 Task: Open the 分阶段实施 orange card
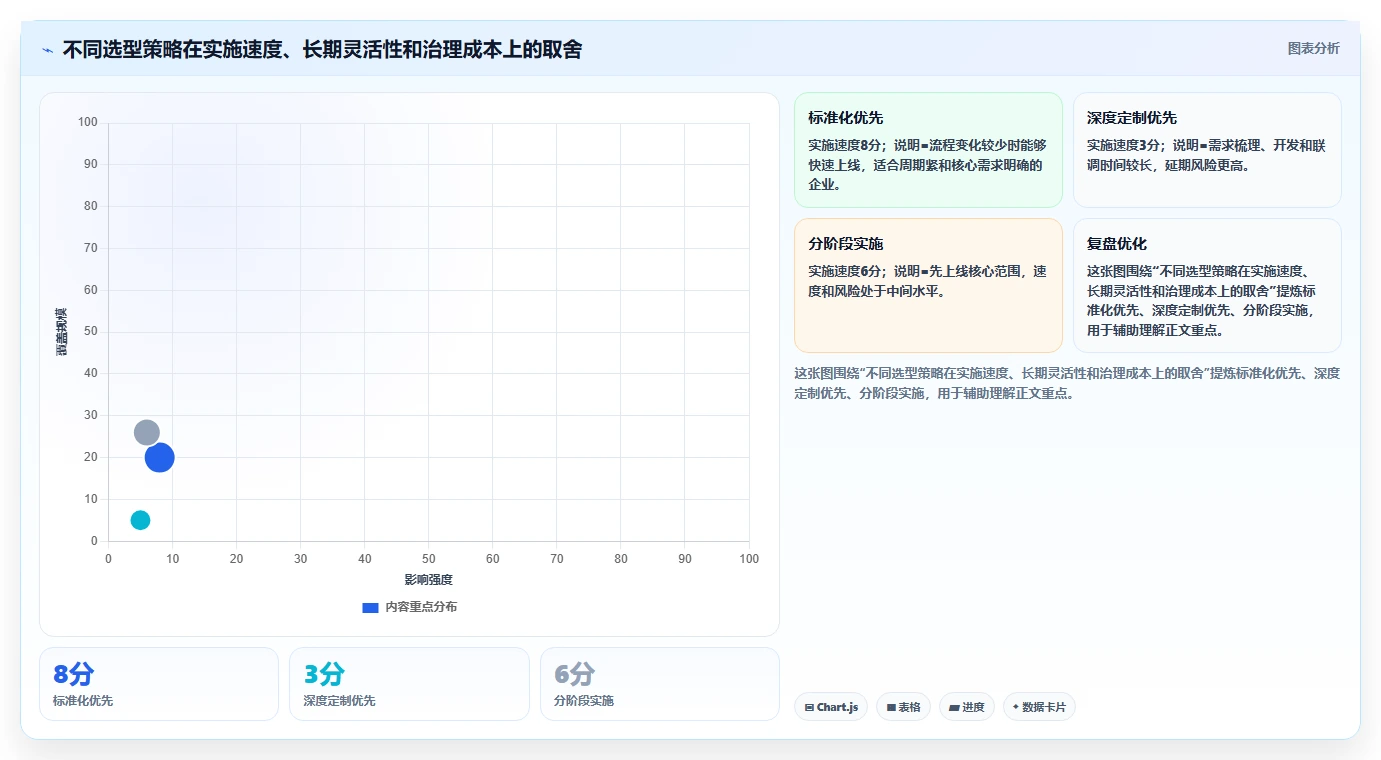[928, 286]
